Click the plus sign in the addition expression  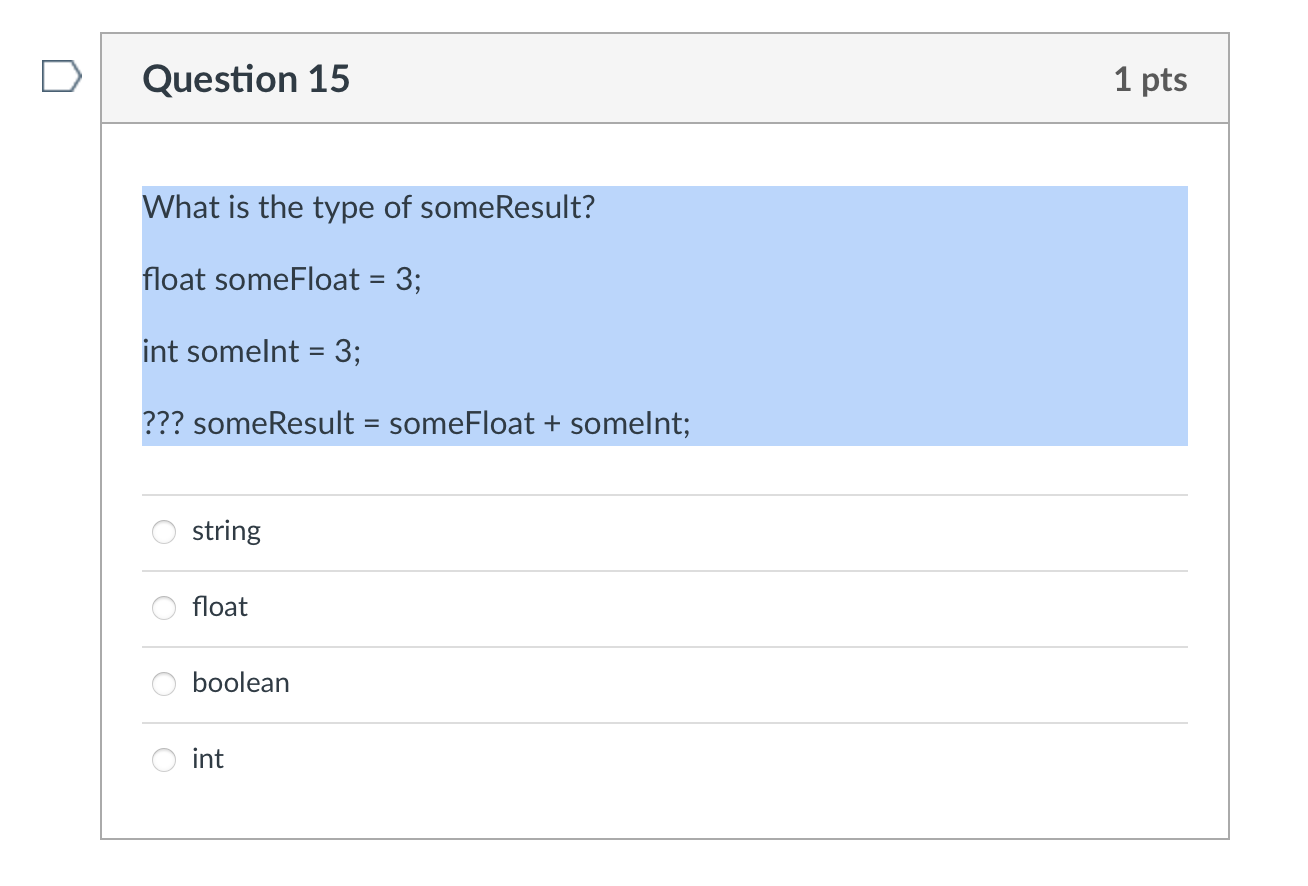[552, 424]
